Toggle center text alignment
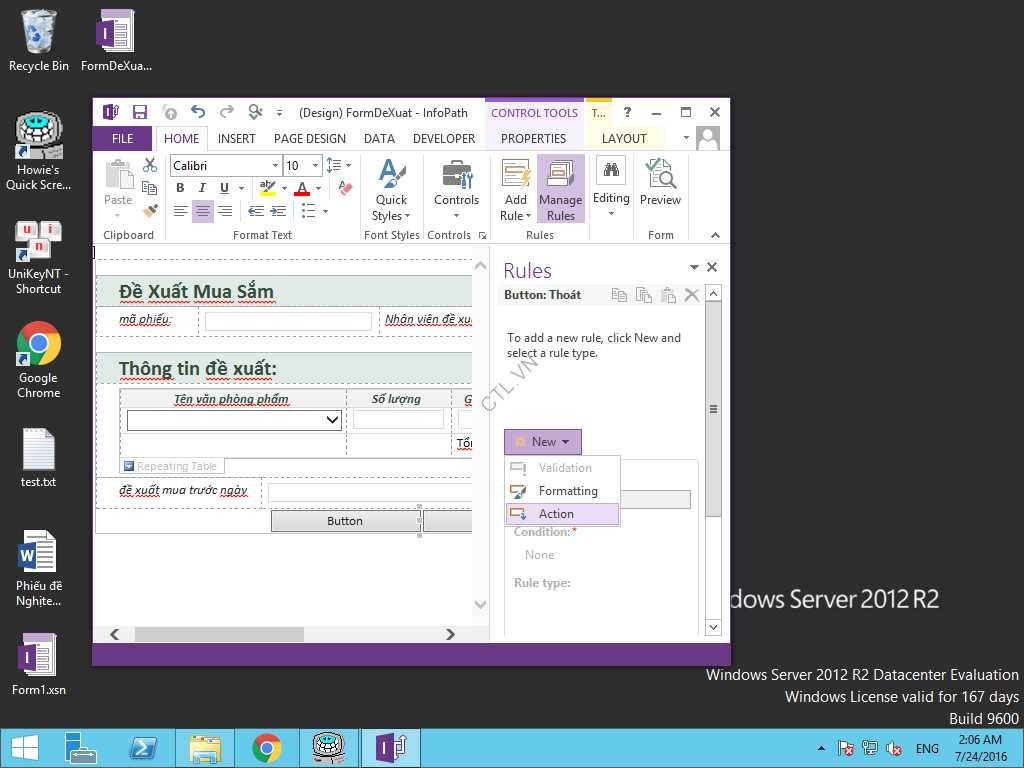Screen dimensions: 1024x768 203,211
